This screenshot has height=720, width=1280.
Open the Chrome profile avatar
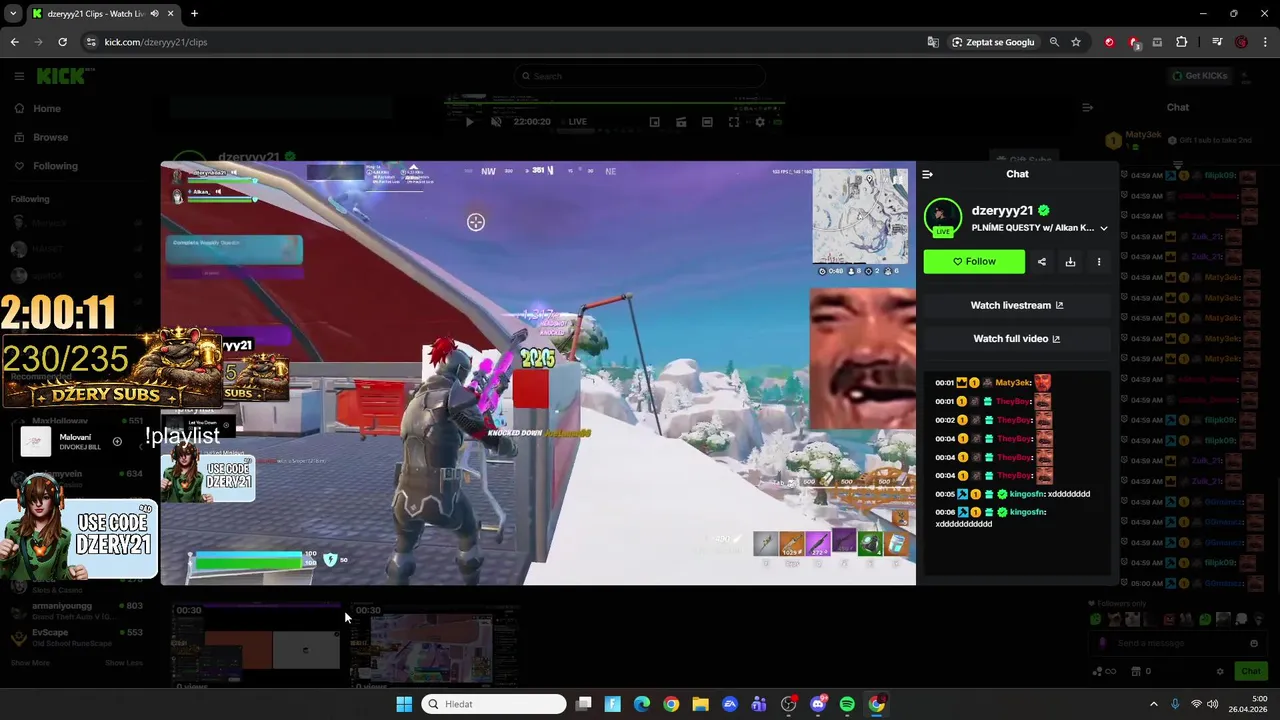(x=1242, y=42)
